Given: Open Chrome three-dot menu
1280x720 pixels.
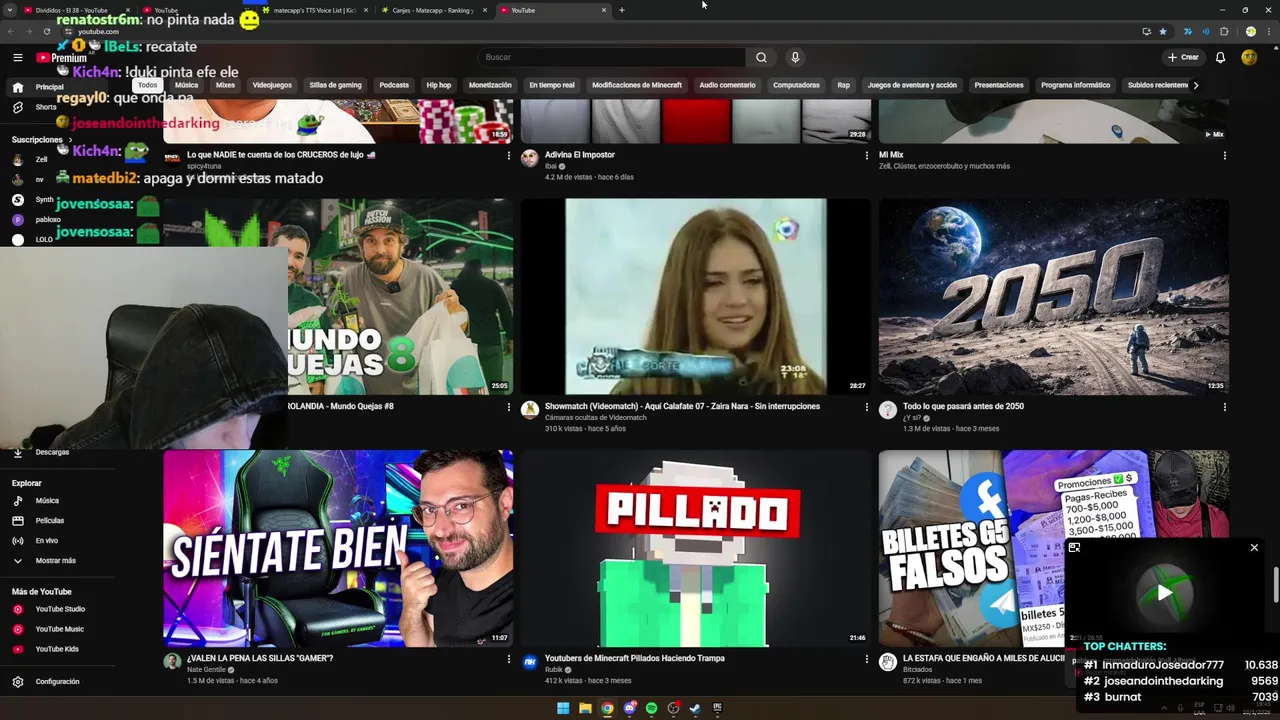Looking at the screenshot, I should click(1267, 31).
